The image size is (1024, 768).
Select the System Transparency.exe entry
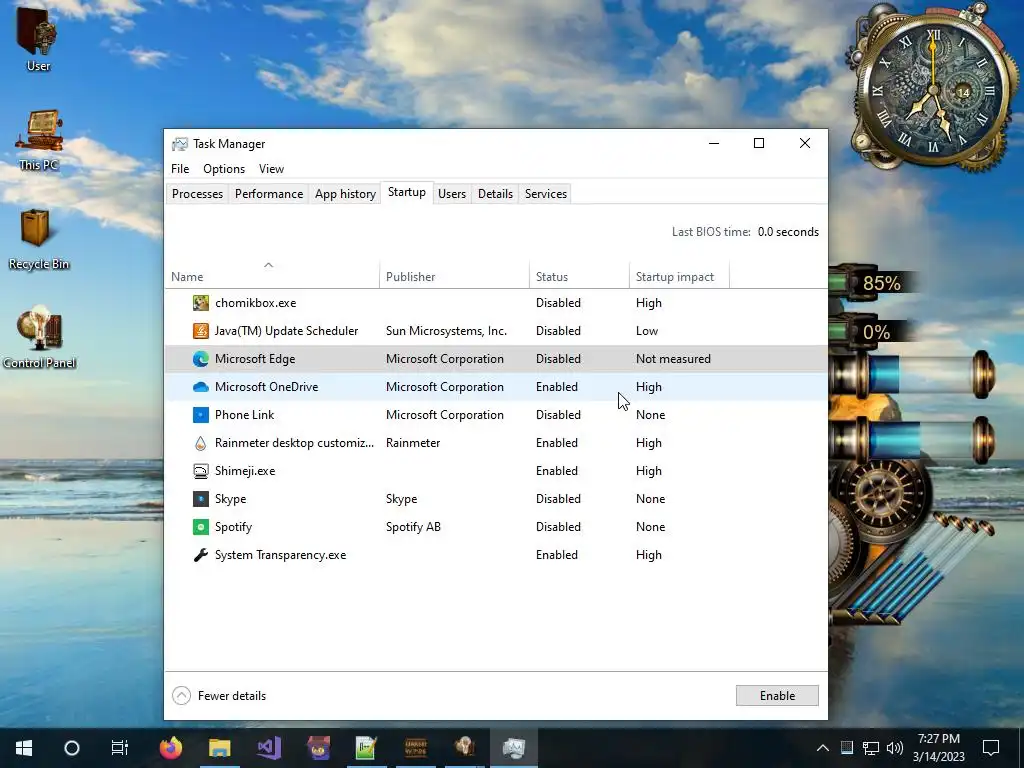[x=280, y=555]
